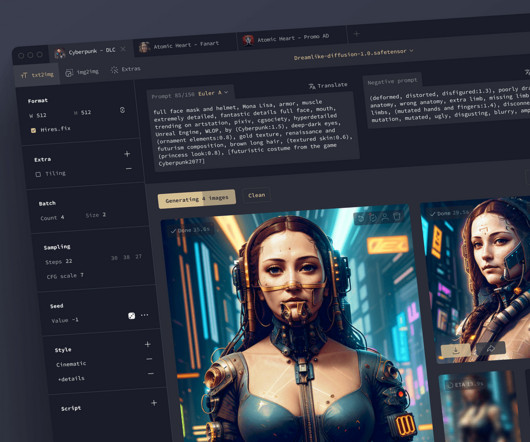Download the second generated image
This screenshot has height=442, width=530.
pos(455,350)
